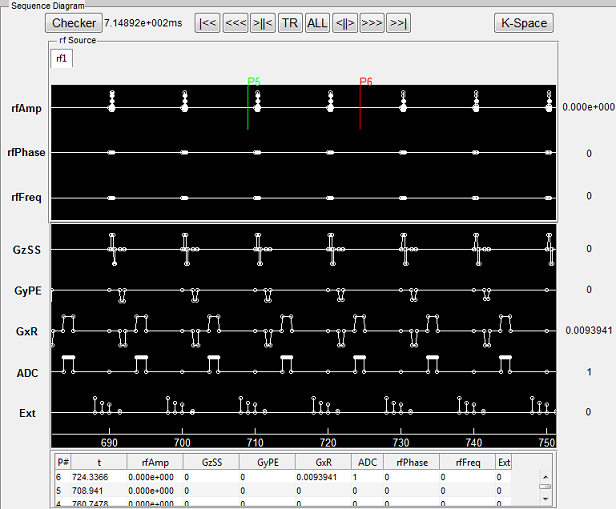The height and width of the screenshot is (509, 616).
Task: Click the rfPhase column header
Action: pyautogui.click(x=412, y=462)
